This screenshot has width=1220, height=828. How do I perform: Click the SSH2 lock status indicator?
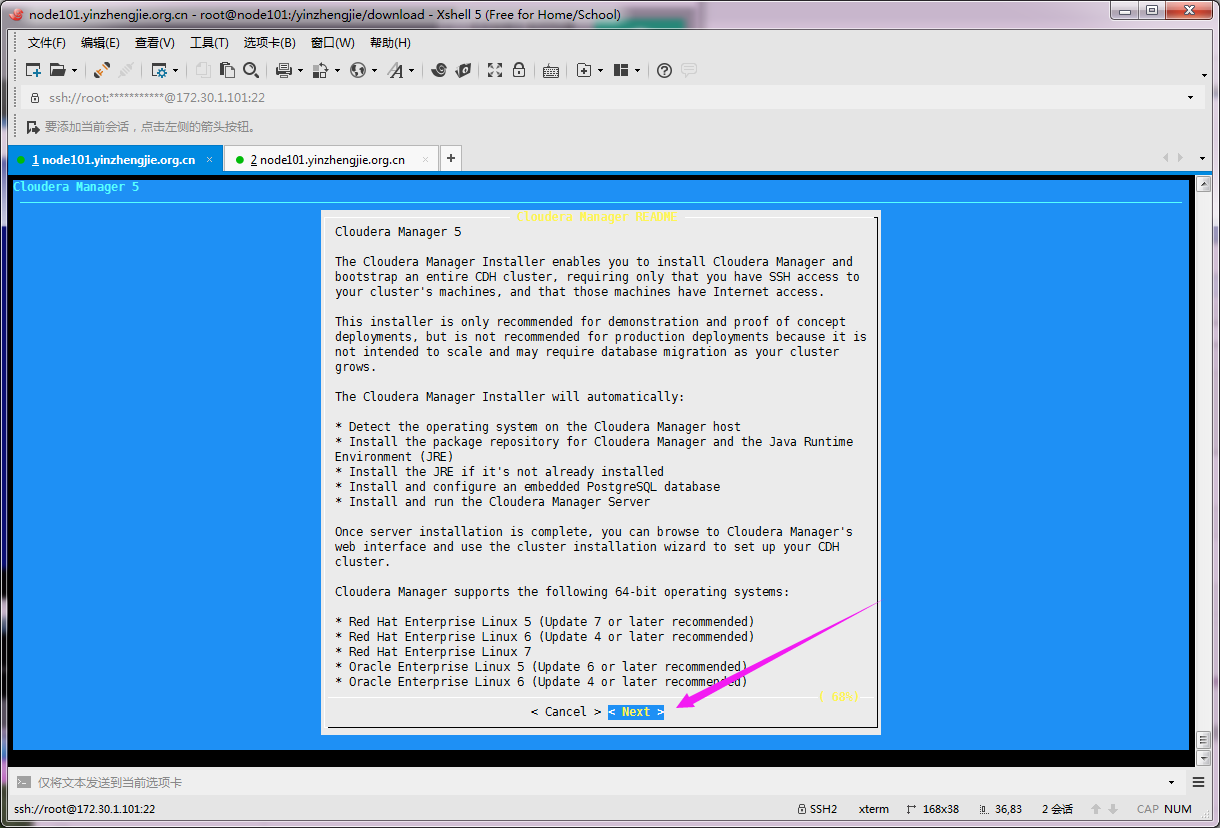(x=817, y=809)
